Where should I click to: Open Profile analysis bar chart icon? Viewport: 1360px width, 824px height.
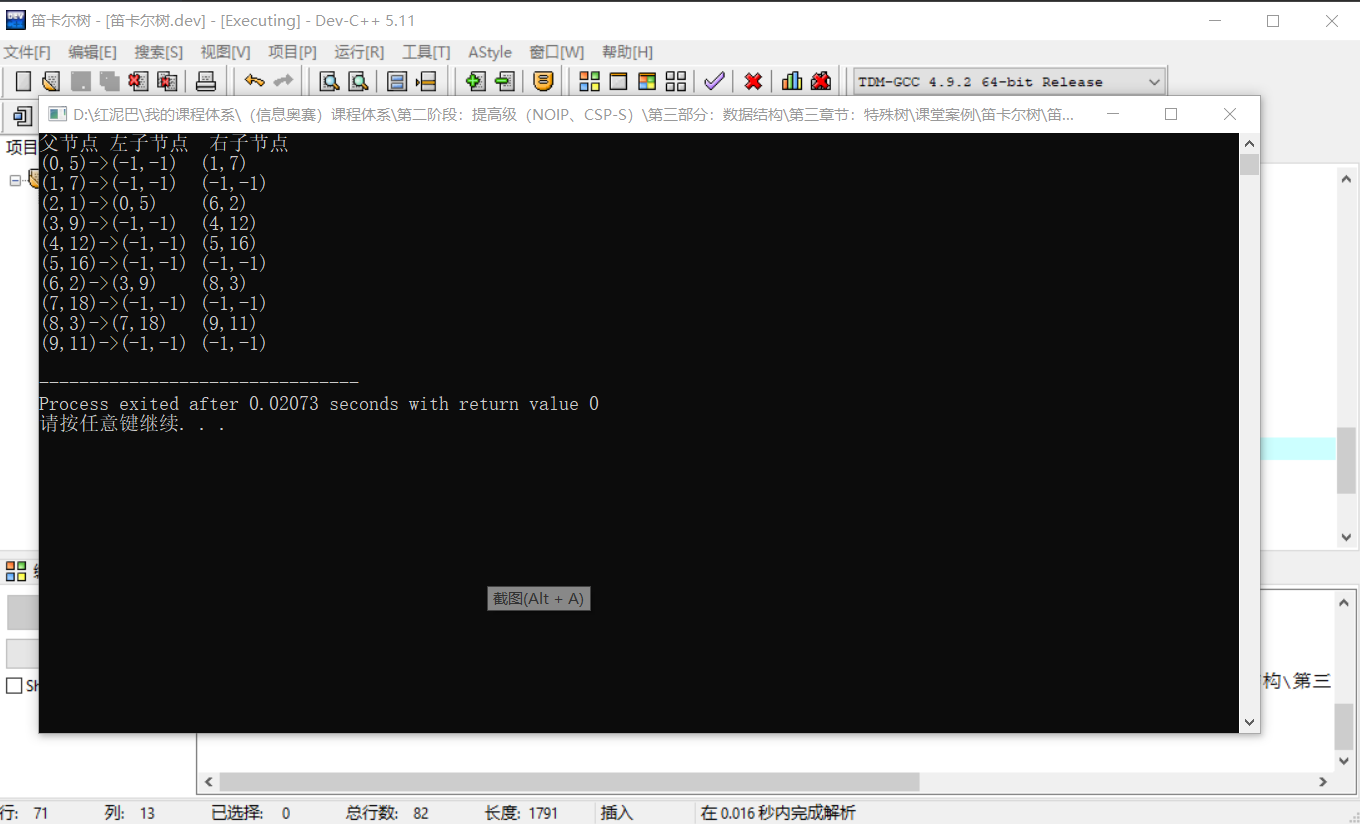coord(792,82)
